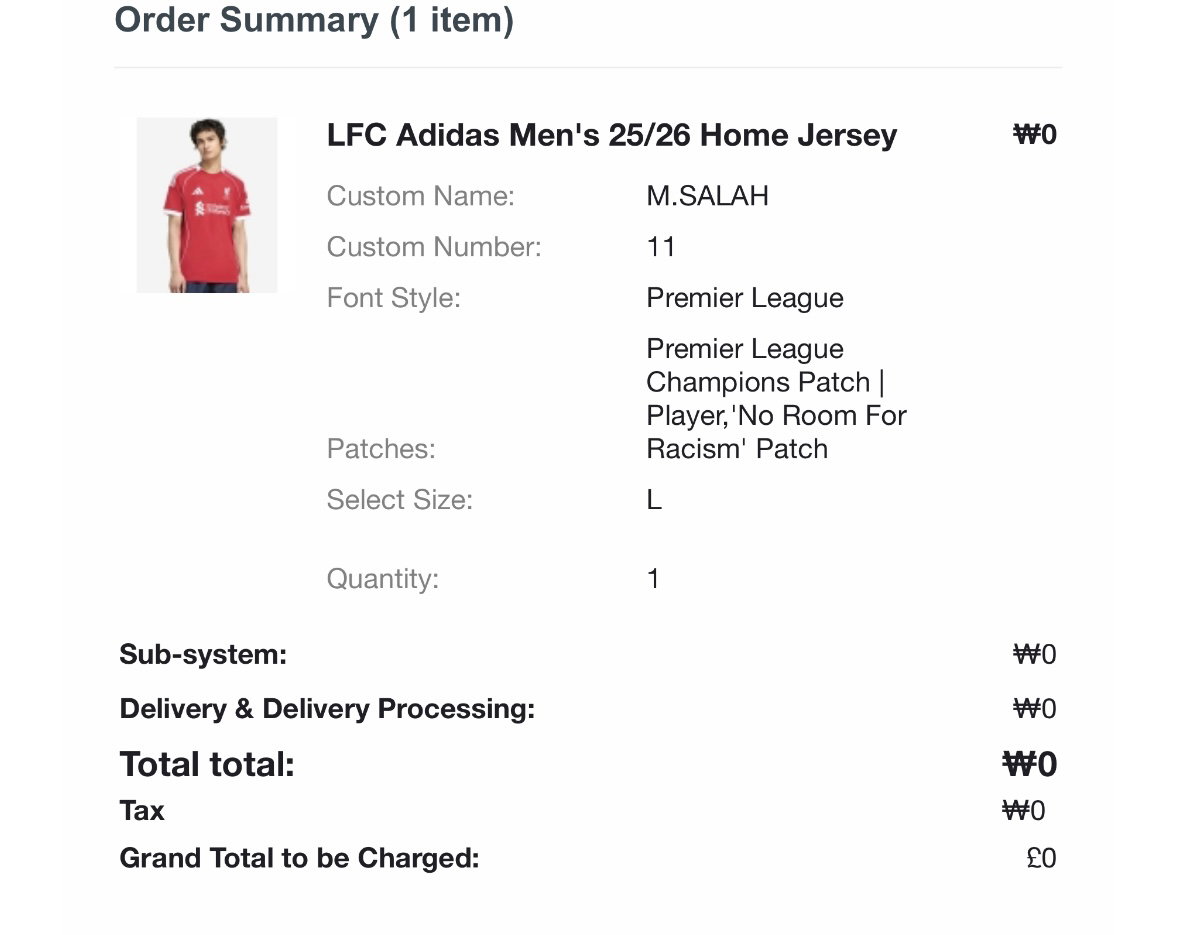Screen dimensions: 1178x935
Task: Select the Premier League Champions Patch text
Action: click(758, 366)
